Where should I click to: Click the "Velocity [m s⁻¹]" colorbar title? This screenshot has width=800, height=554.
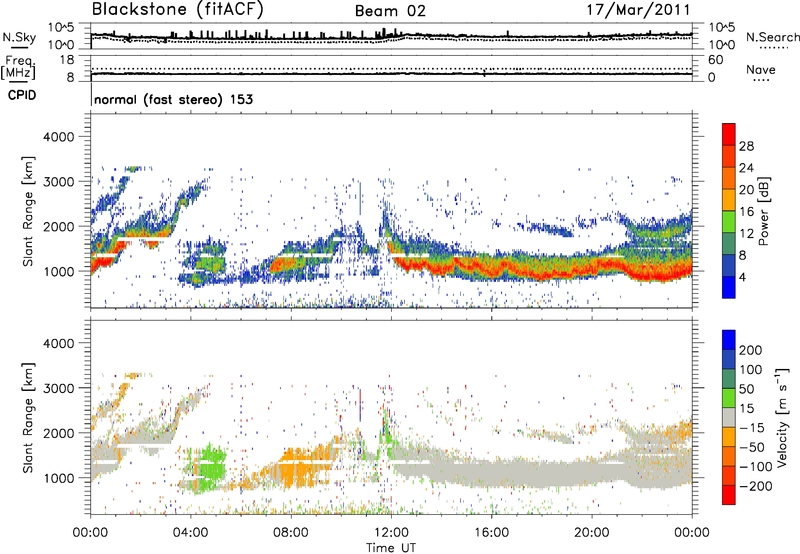coord(781,418)
